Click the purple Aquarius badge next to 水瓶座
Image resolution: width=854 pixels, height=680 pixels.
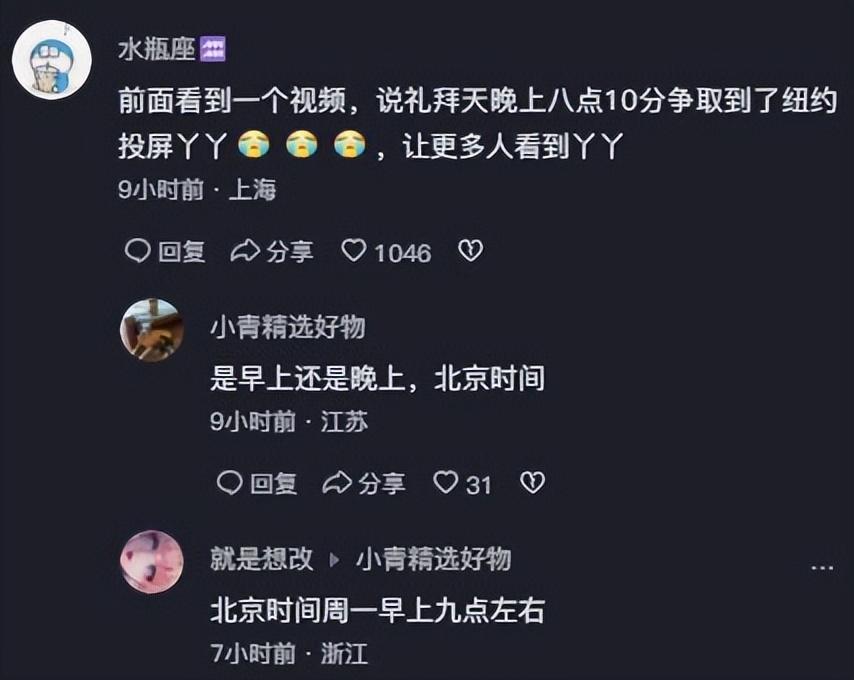click(213, 50)
